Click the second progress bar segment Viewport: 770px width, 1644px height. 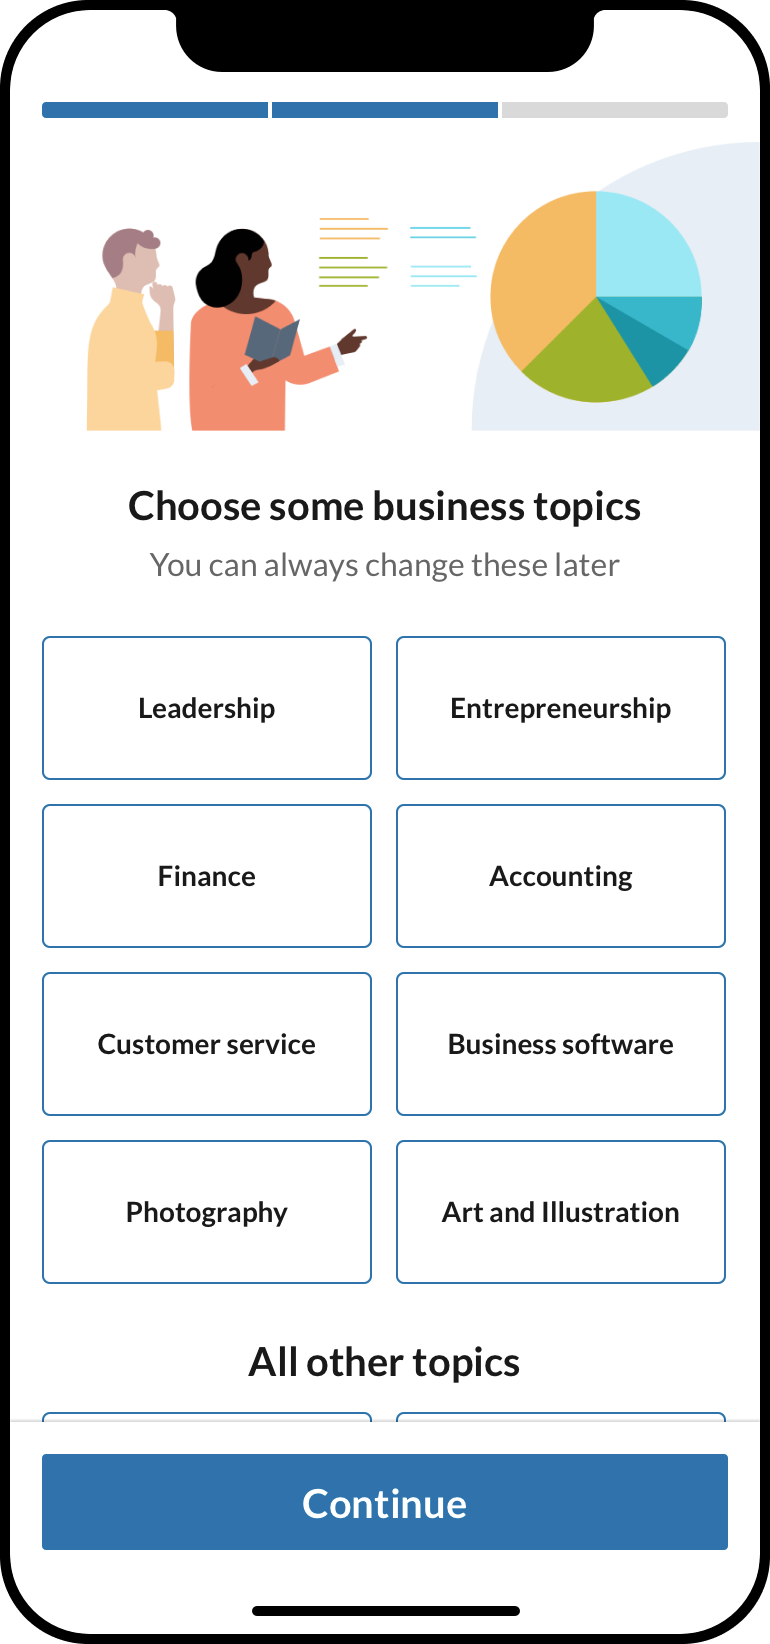(385, 110)
